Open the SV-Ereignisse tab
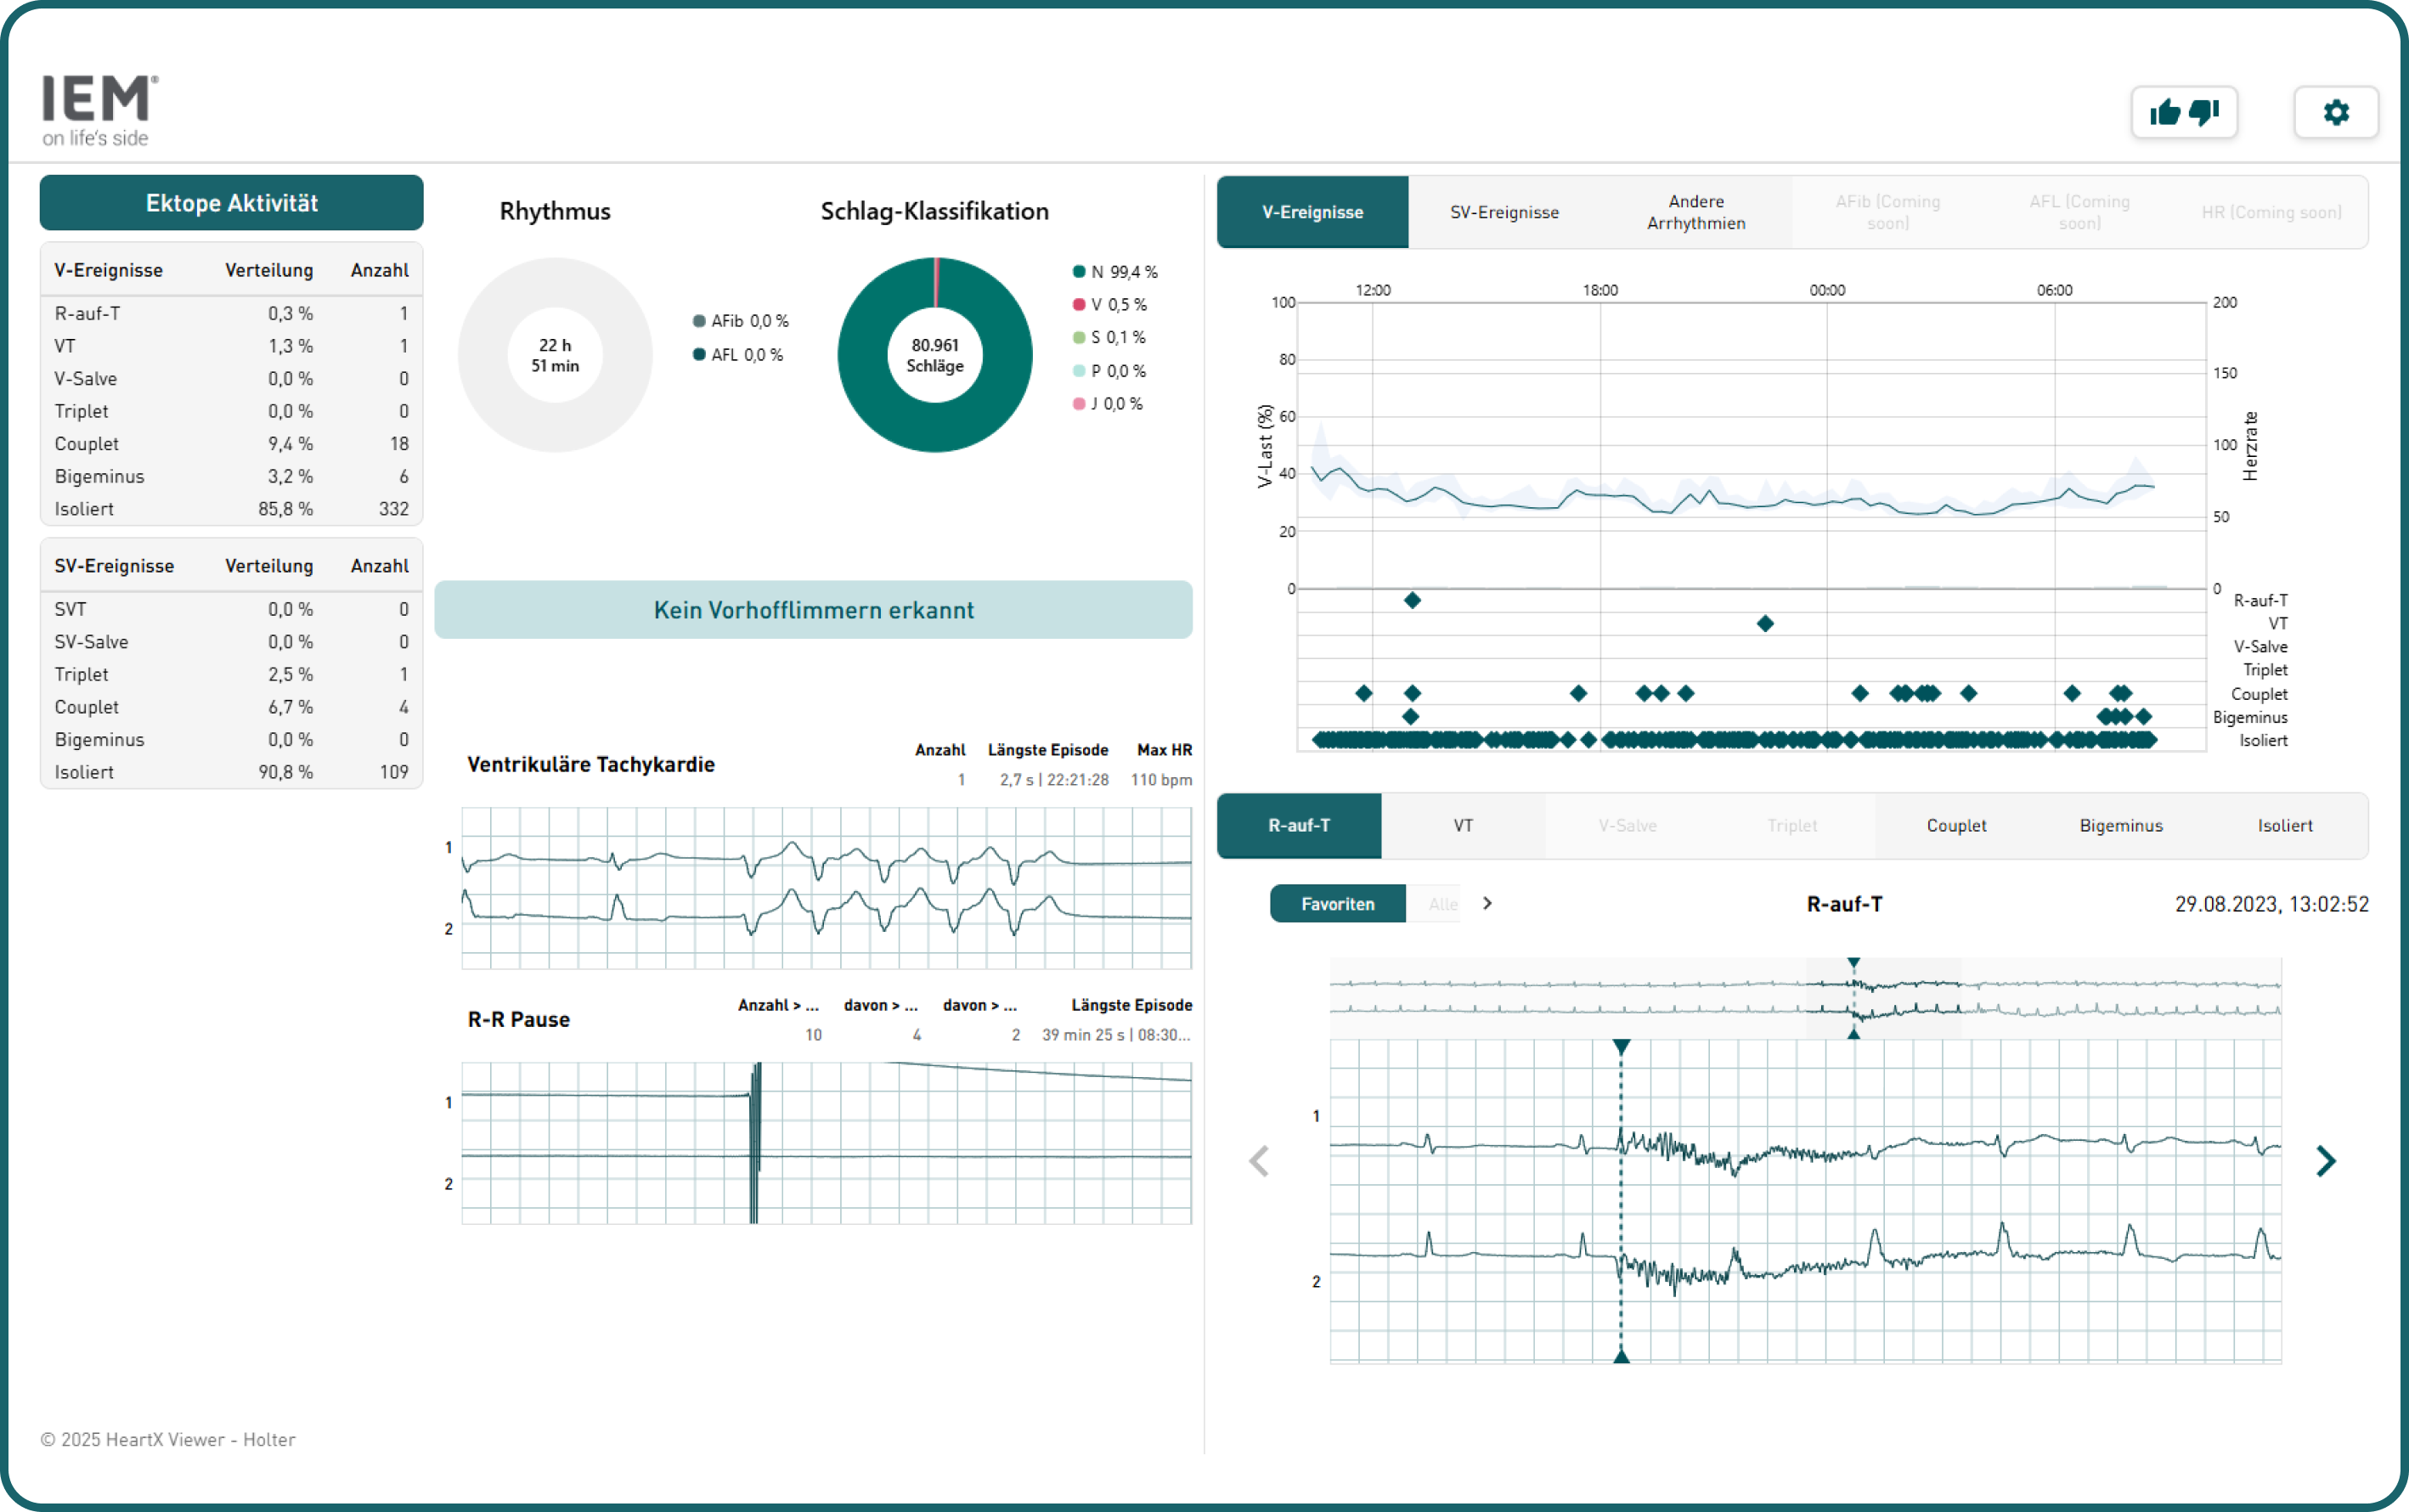 click(1504, 212)
